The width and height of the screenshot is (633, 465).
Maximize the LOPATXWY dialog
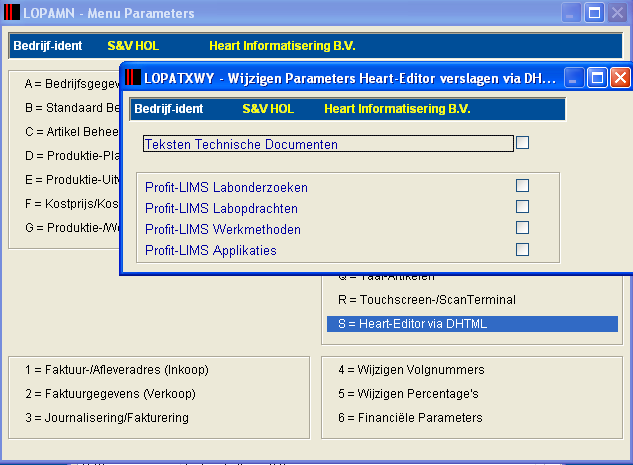click(x=597, y=78)
